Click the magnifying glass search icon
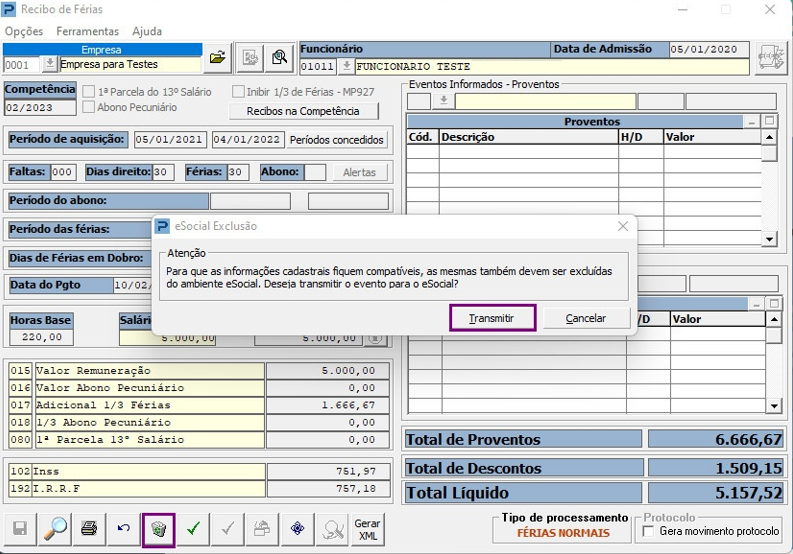Image resolution: width=793 pixels, height=554 pixels. coord(55,529)
